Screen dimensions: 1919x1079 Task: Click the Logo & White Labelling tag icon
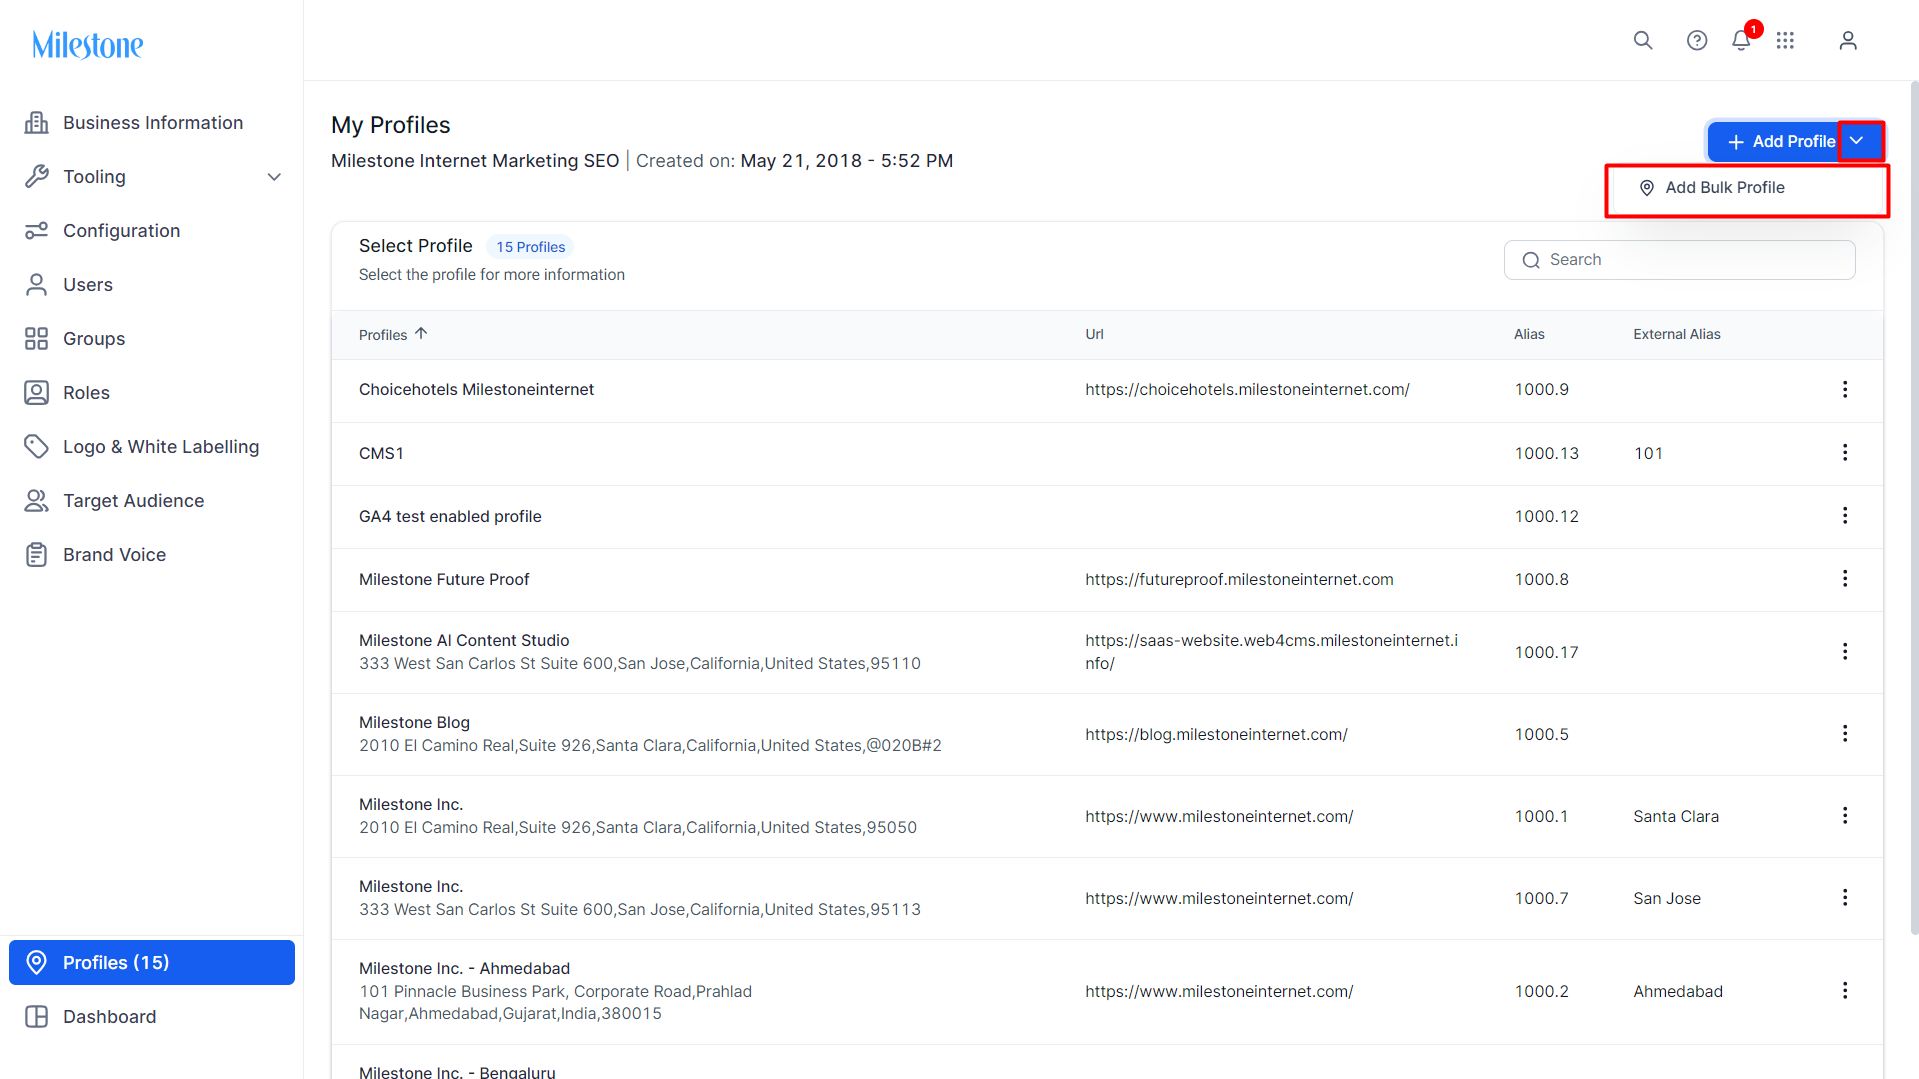37,446
